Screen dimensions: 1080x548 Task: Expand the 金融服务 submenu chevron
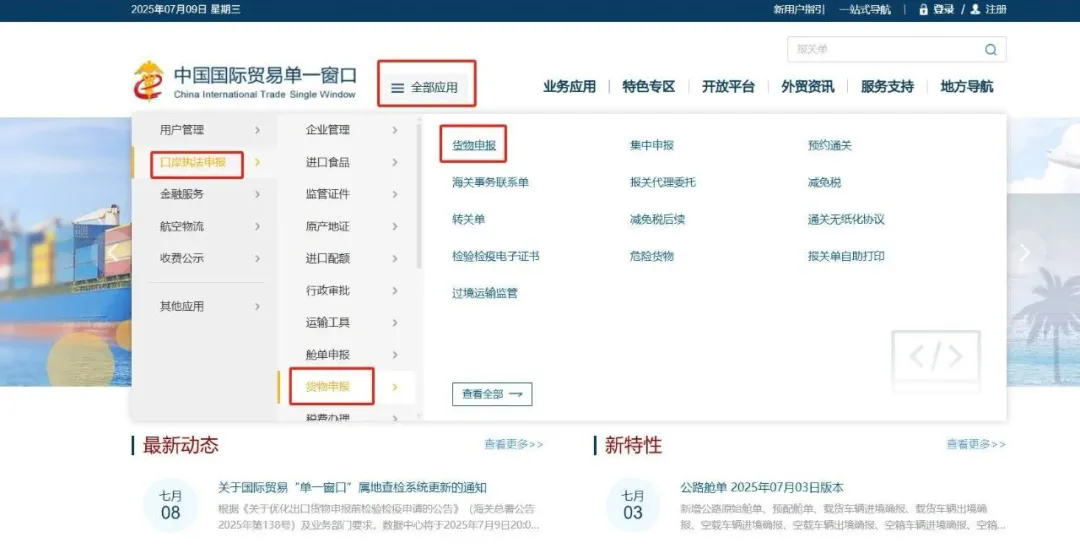[257, 194]
